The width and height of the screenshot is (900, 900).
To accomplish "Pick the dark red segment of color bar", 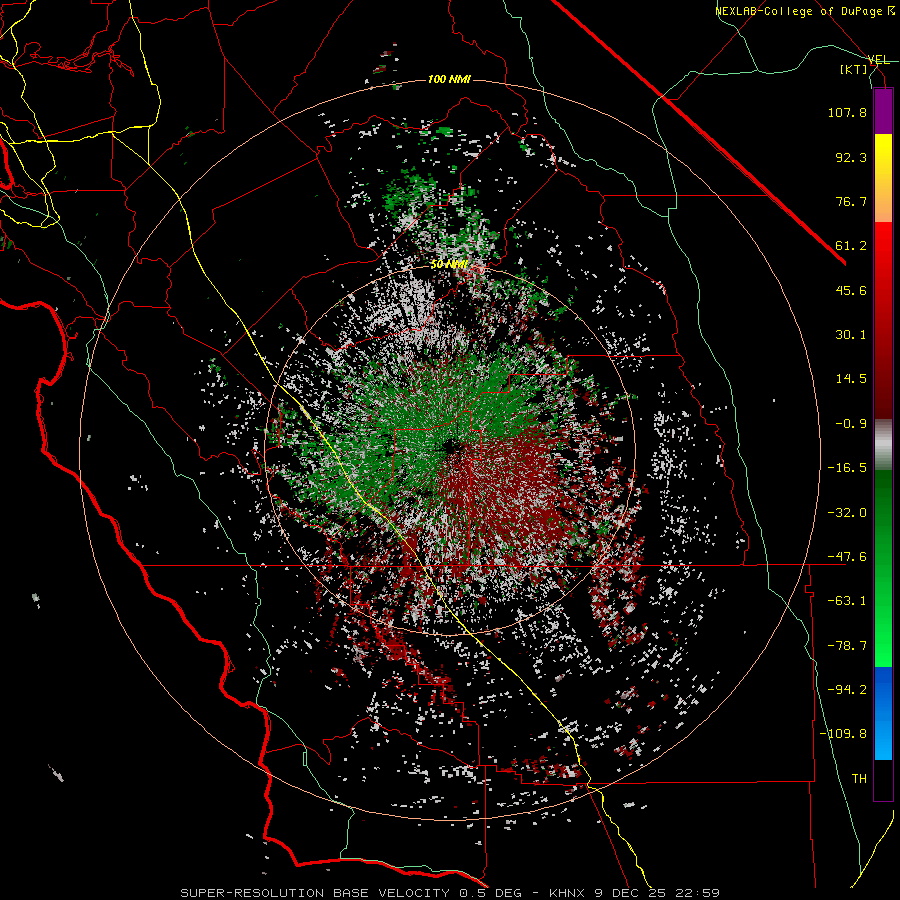I will point(883,320).
